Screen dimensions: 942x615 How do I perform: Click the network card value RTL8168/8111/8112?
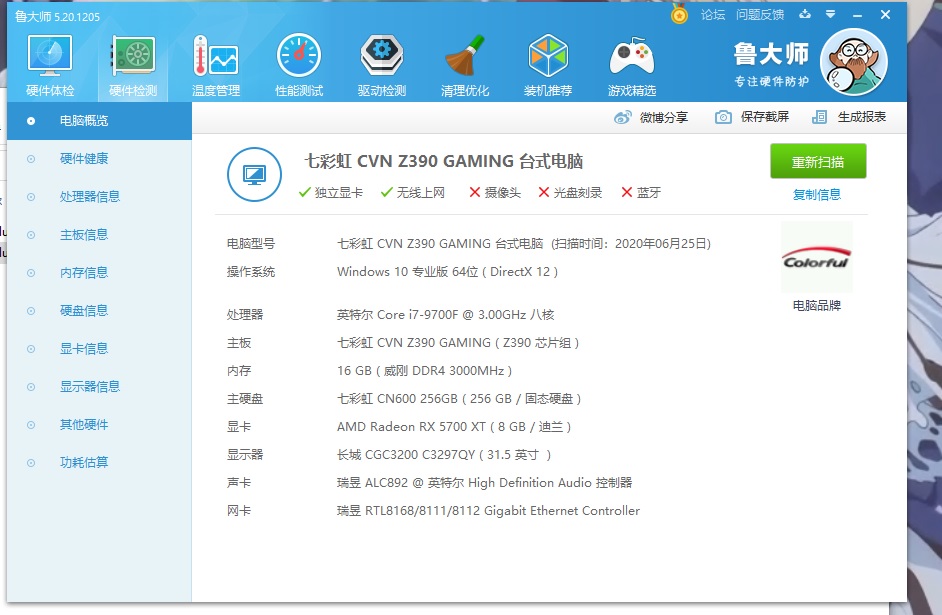pyautogui.click(x=488, y=511)
